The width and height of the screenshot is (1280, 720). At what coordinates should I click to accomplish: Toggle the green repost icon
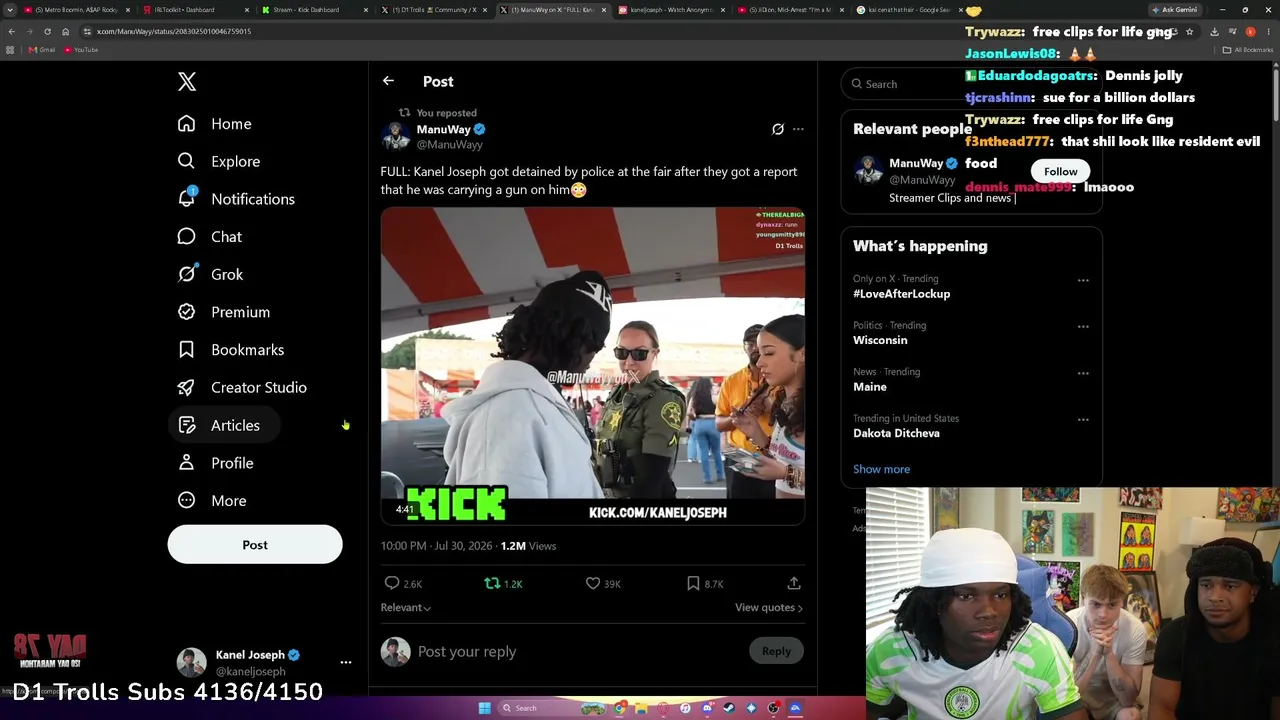(x=492, y=583)
